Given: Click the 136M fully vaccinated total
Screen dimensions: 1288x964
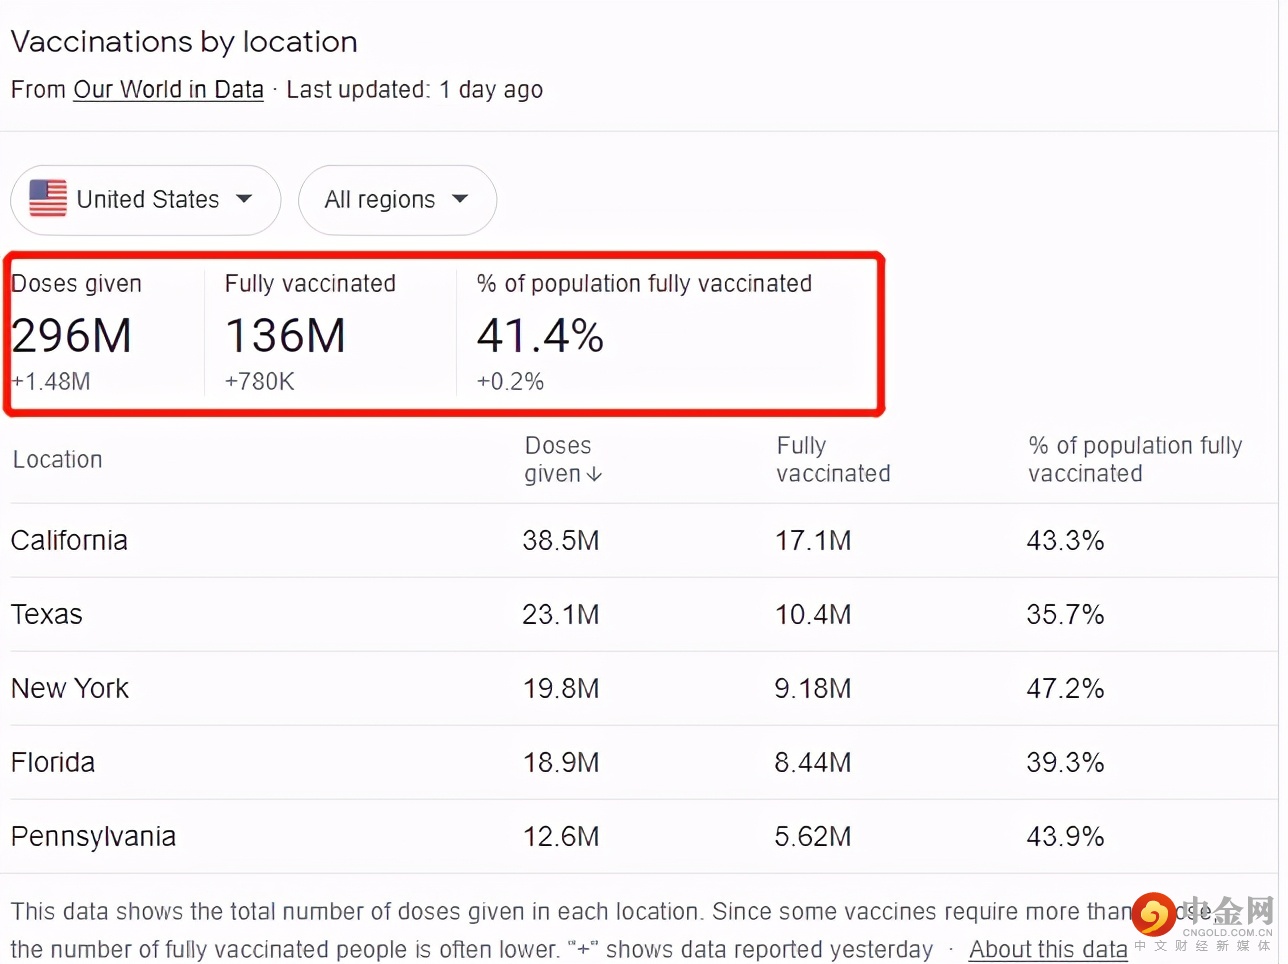Looking at the screenshot, I should point(285,336).
